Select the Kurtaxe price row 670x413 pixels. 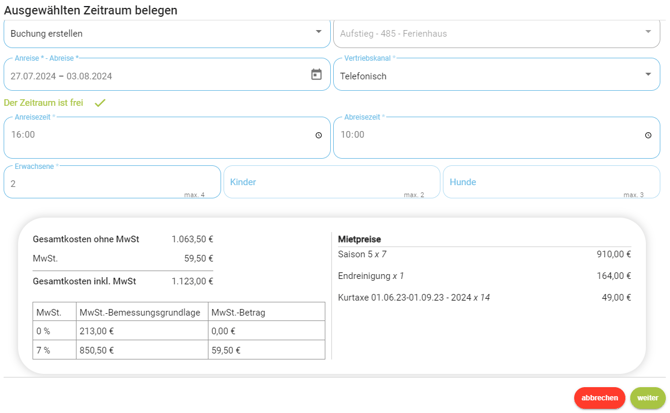[x=484, y=298]
